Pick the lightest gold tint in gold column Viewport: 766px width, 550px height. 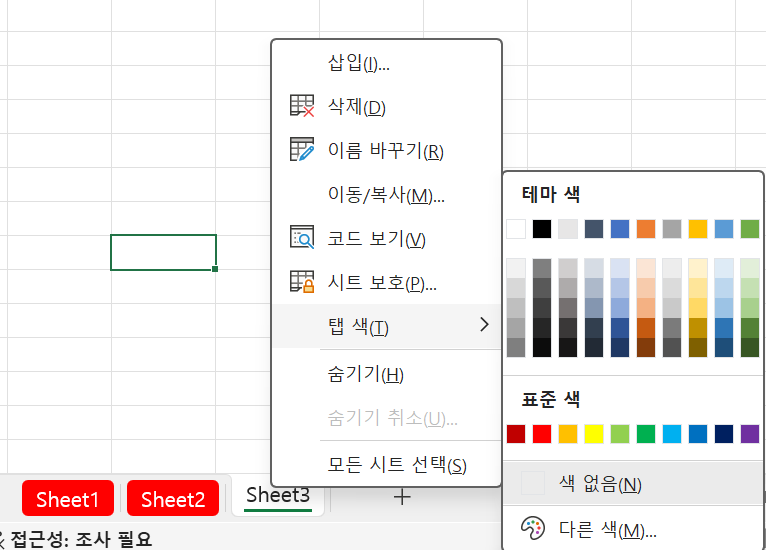tap(698, 268)
